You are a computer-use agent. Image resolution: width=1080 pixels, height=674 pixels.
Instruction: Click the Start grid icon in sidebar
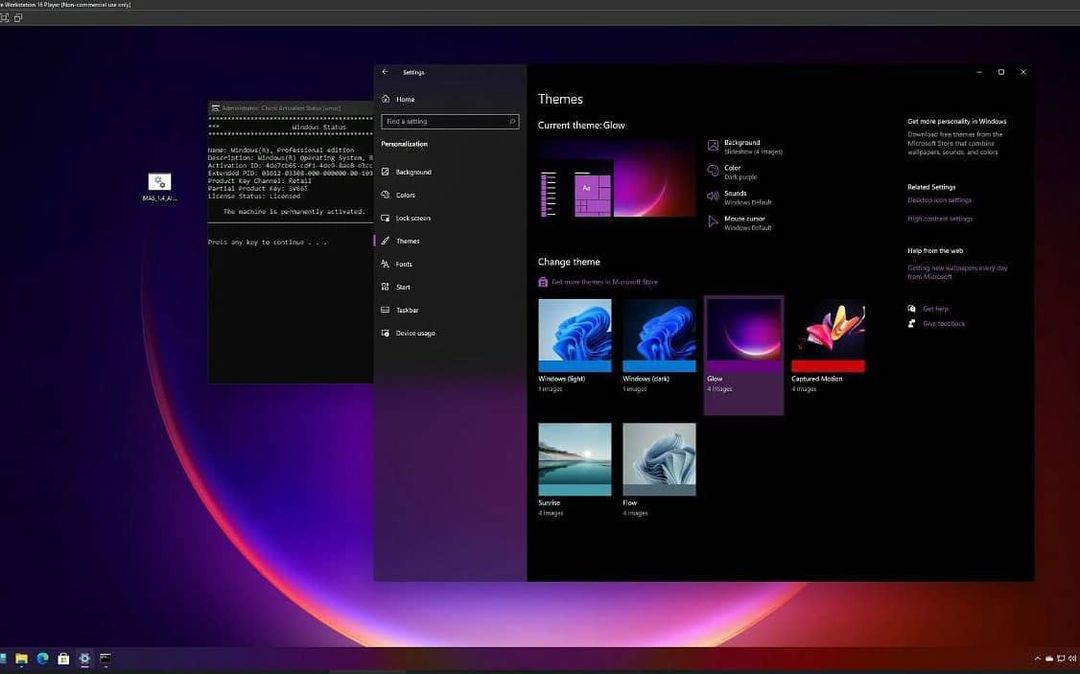[385, 286]
